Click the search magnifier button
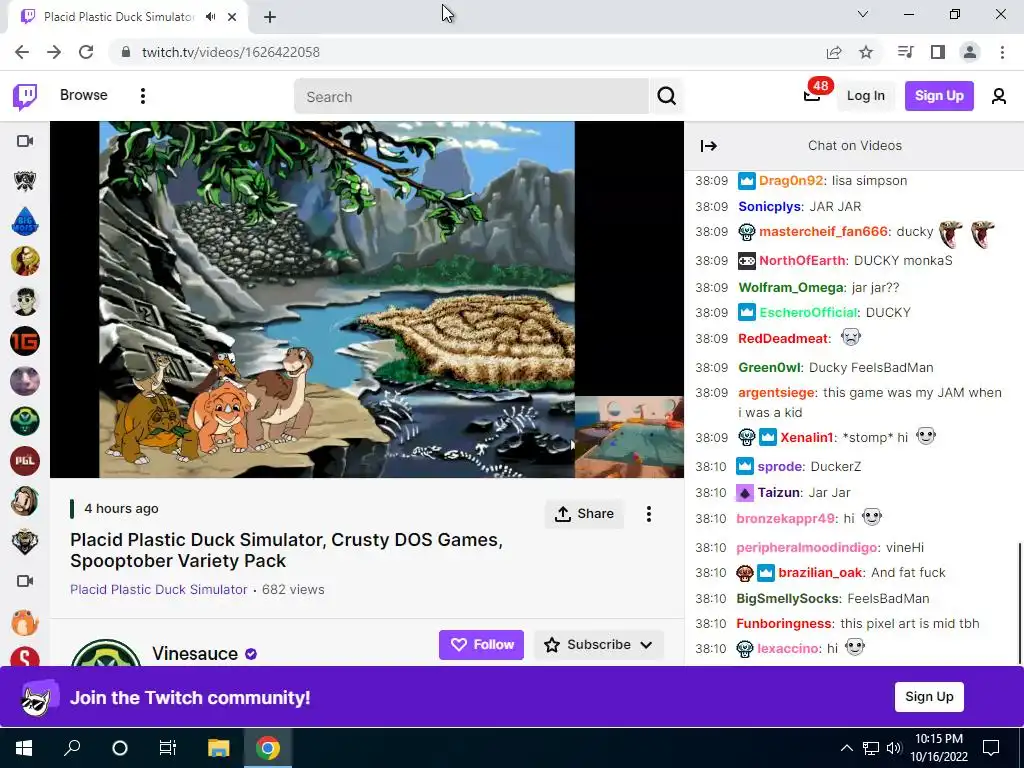1024x768 pixels. (666, 96)
